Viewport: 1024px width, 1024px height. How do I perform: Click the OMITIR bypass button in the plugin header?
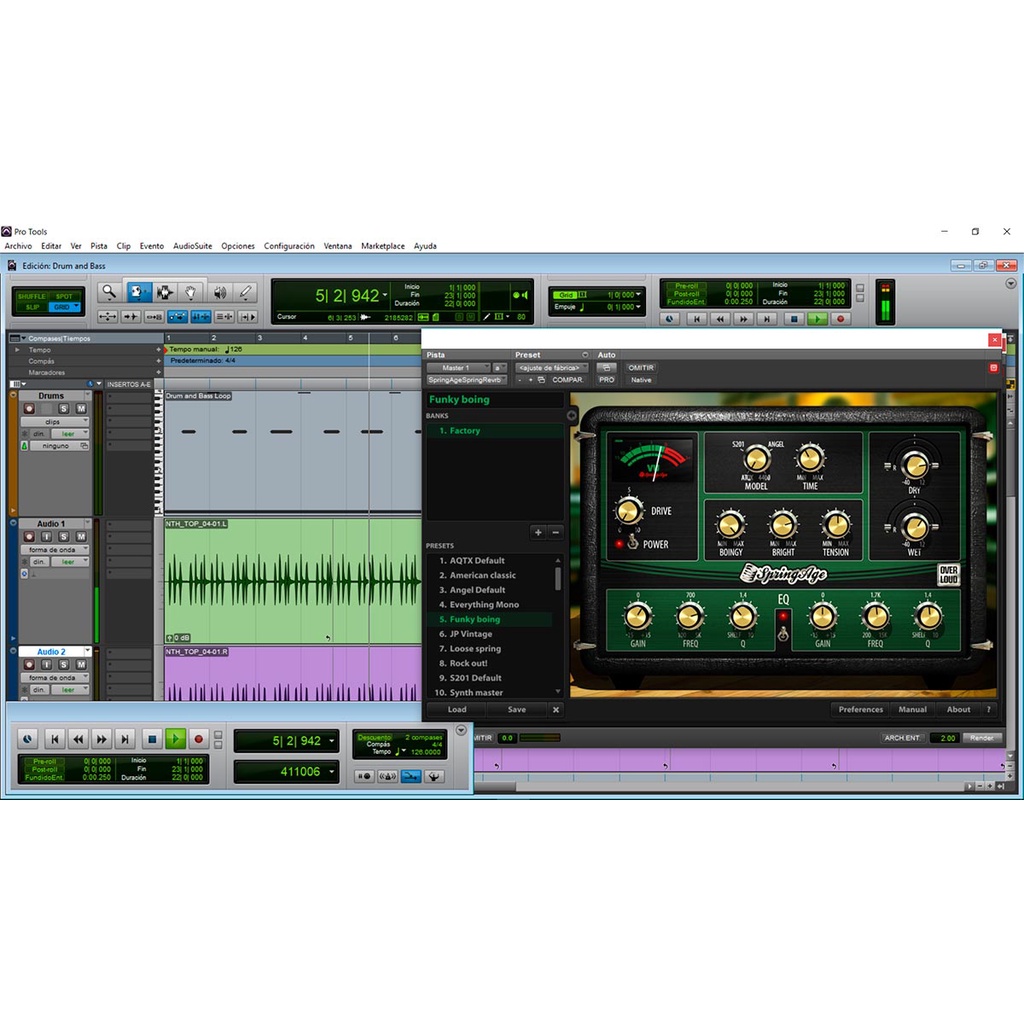click(641, 368)
